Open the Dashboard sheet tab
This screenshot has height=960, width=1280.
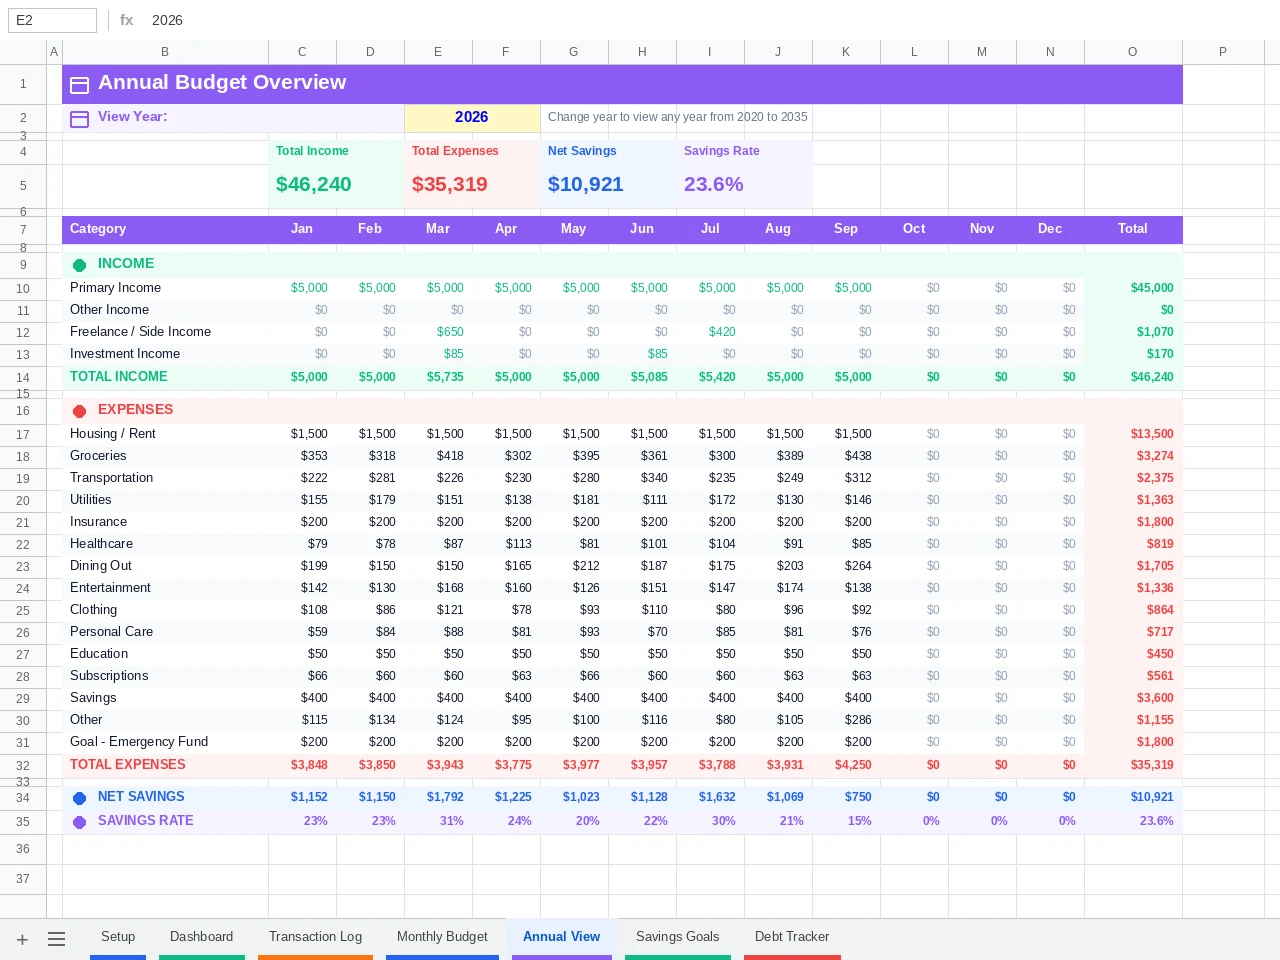point(201,937)
